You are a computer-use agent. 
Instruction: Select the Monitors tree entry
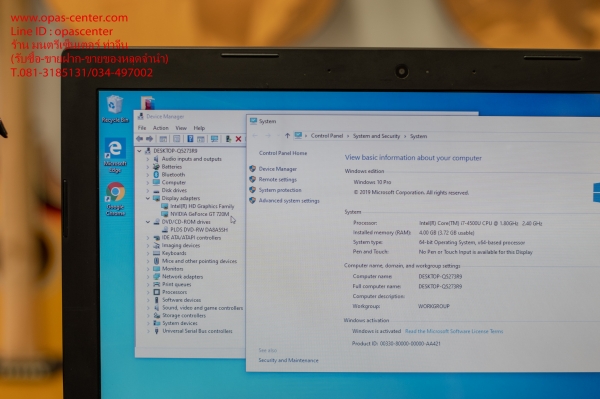172,269
